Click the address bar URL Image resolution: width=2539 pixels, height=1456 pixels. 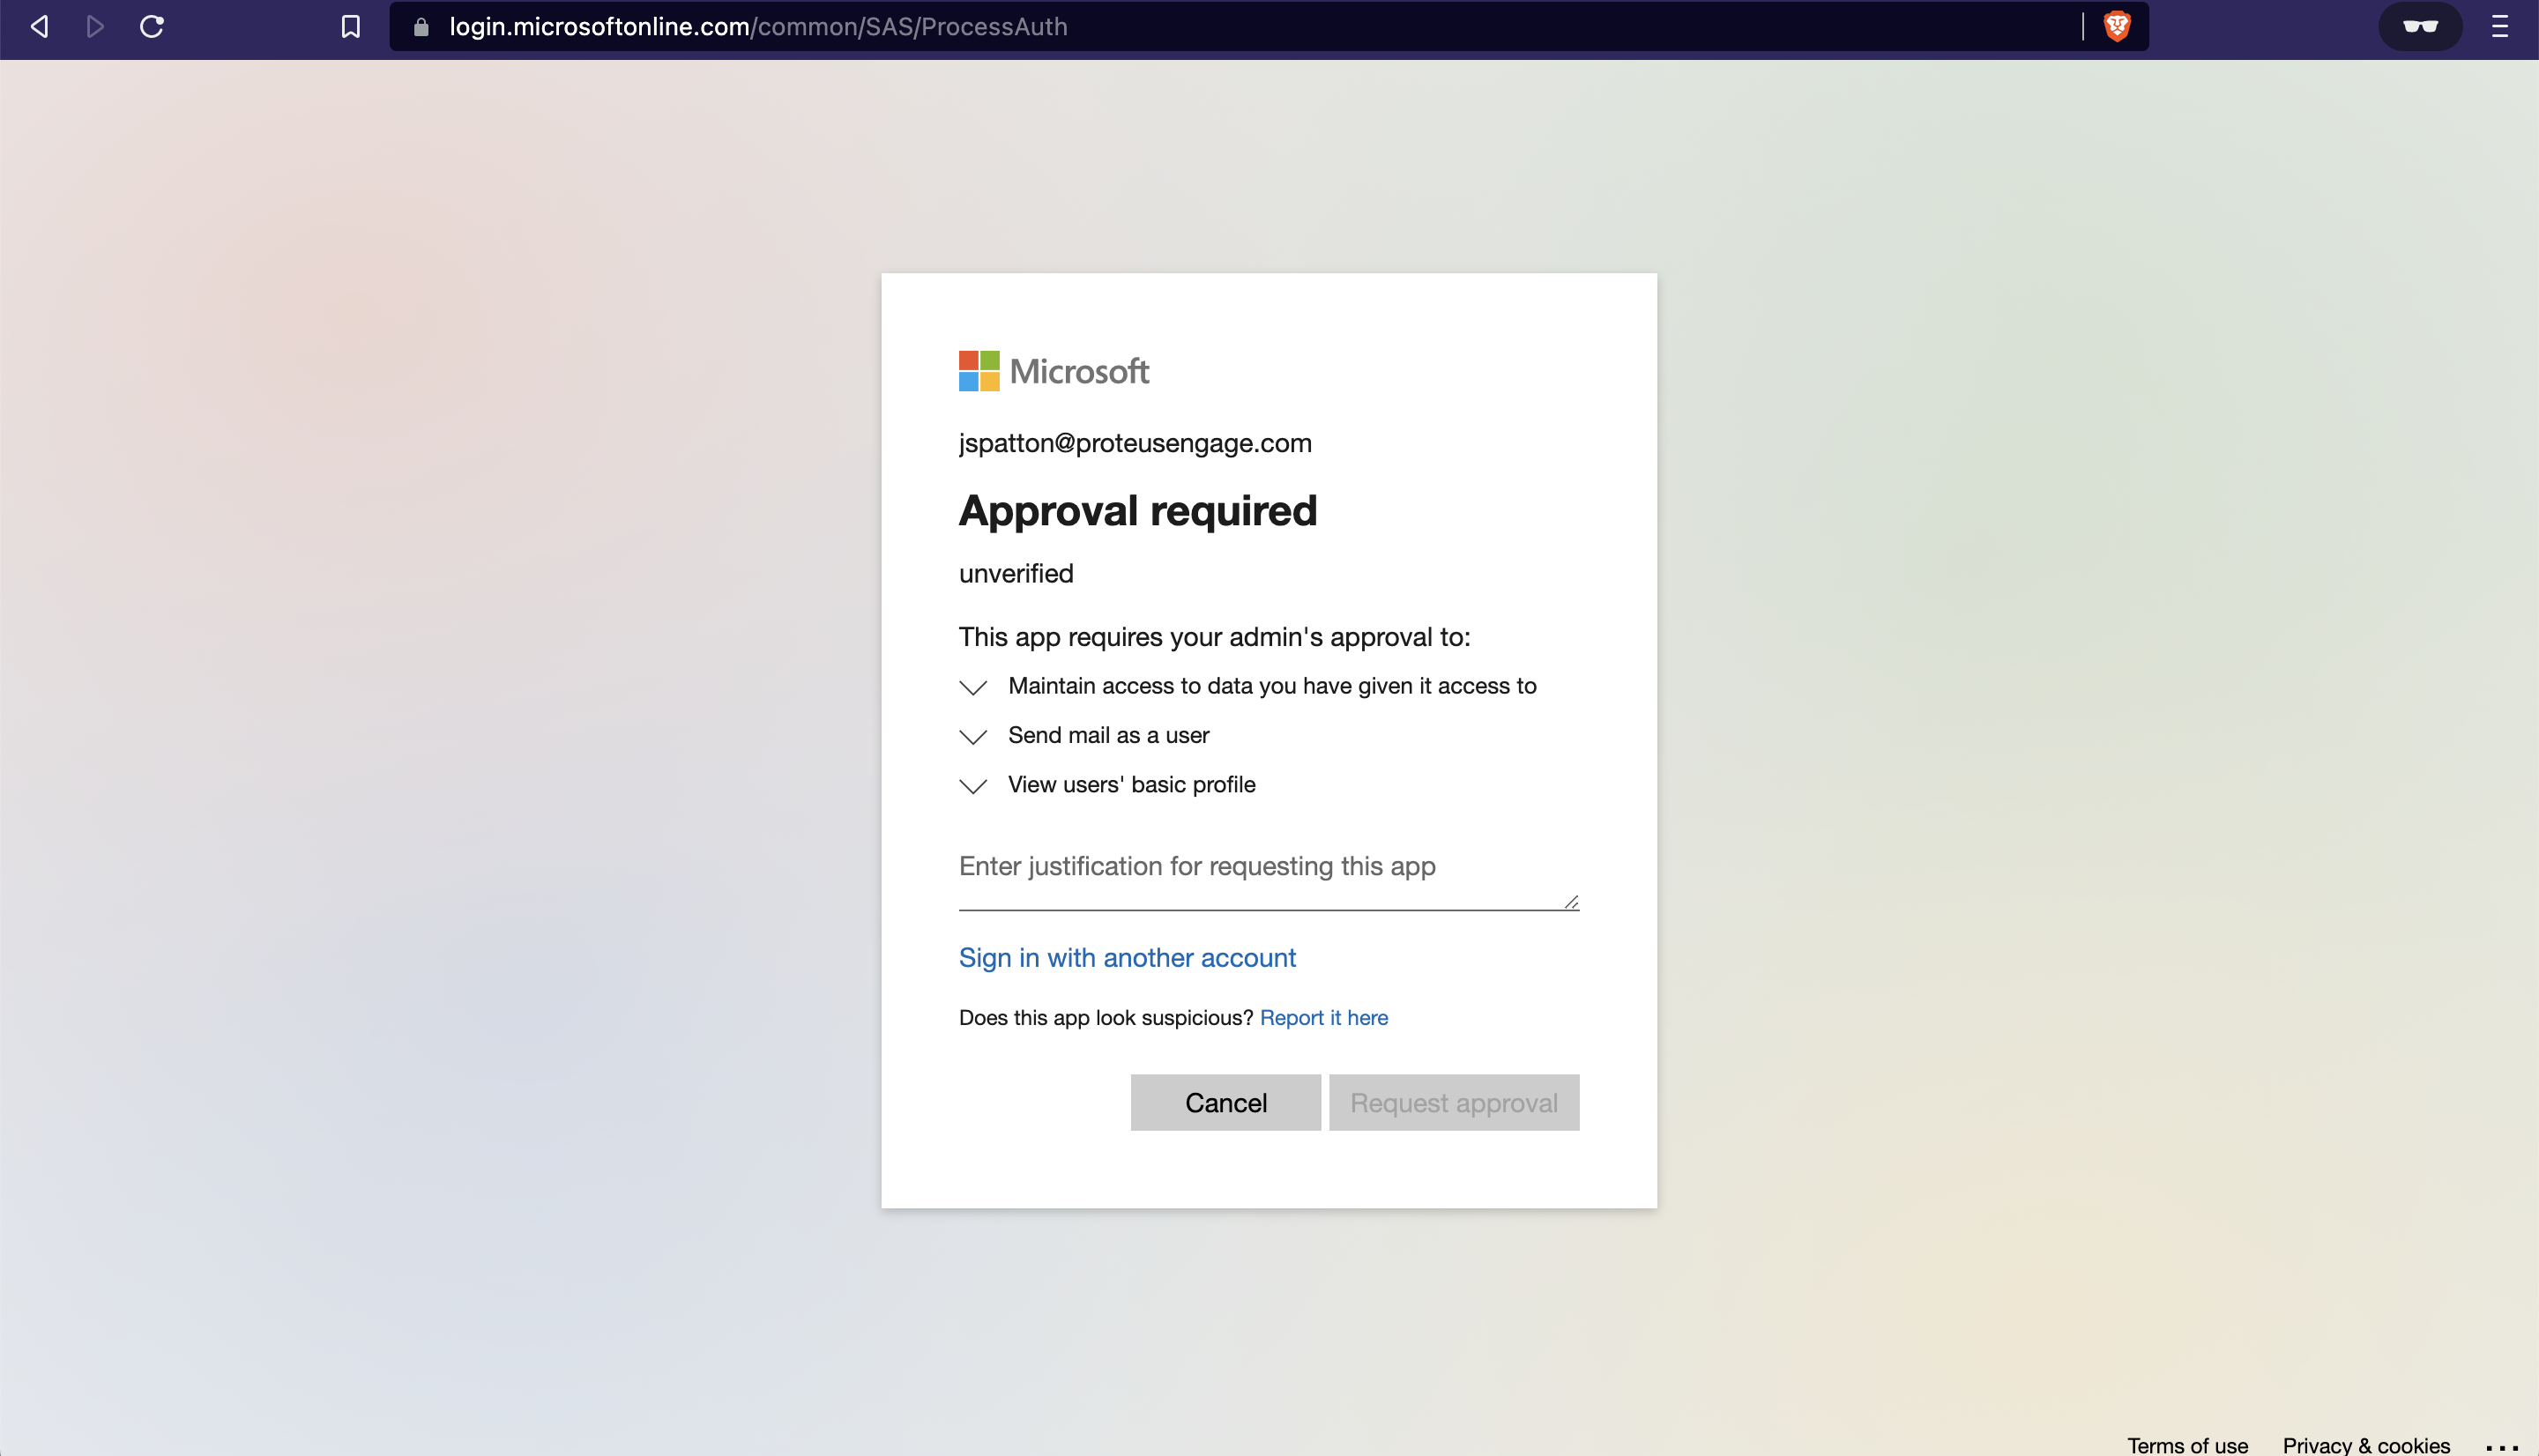(758, 27)
